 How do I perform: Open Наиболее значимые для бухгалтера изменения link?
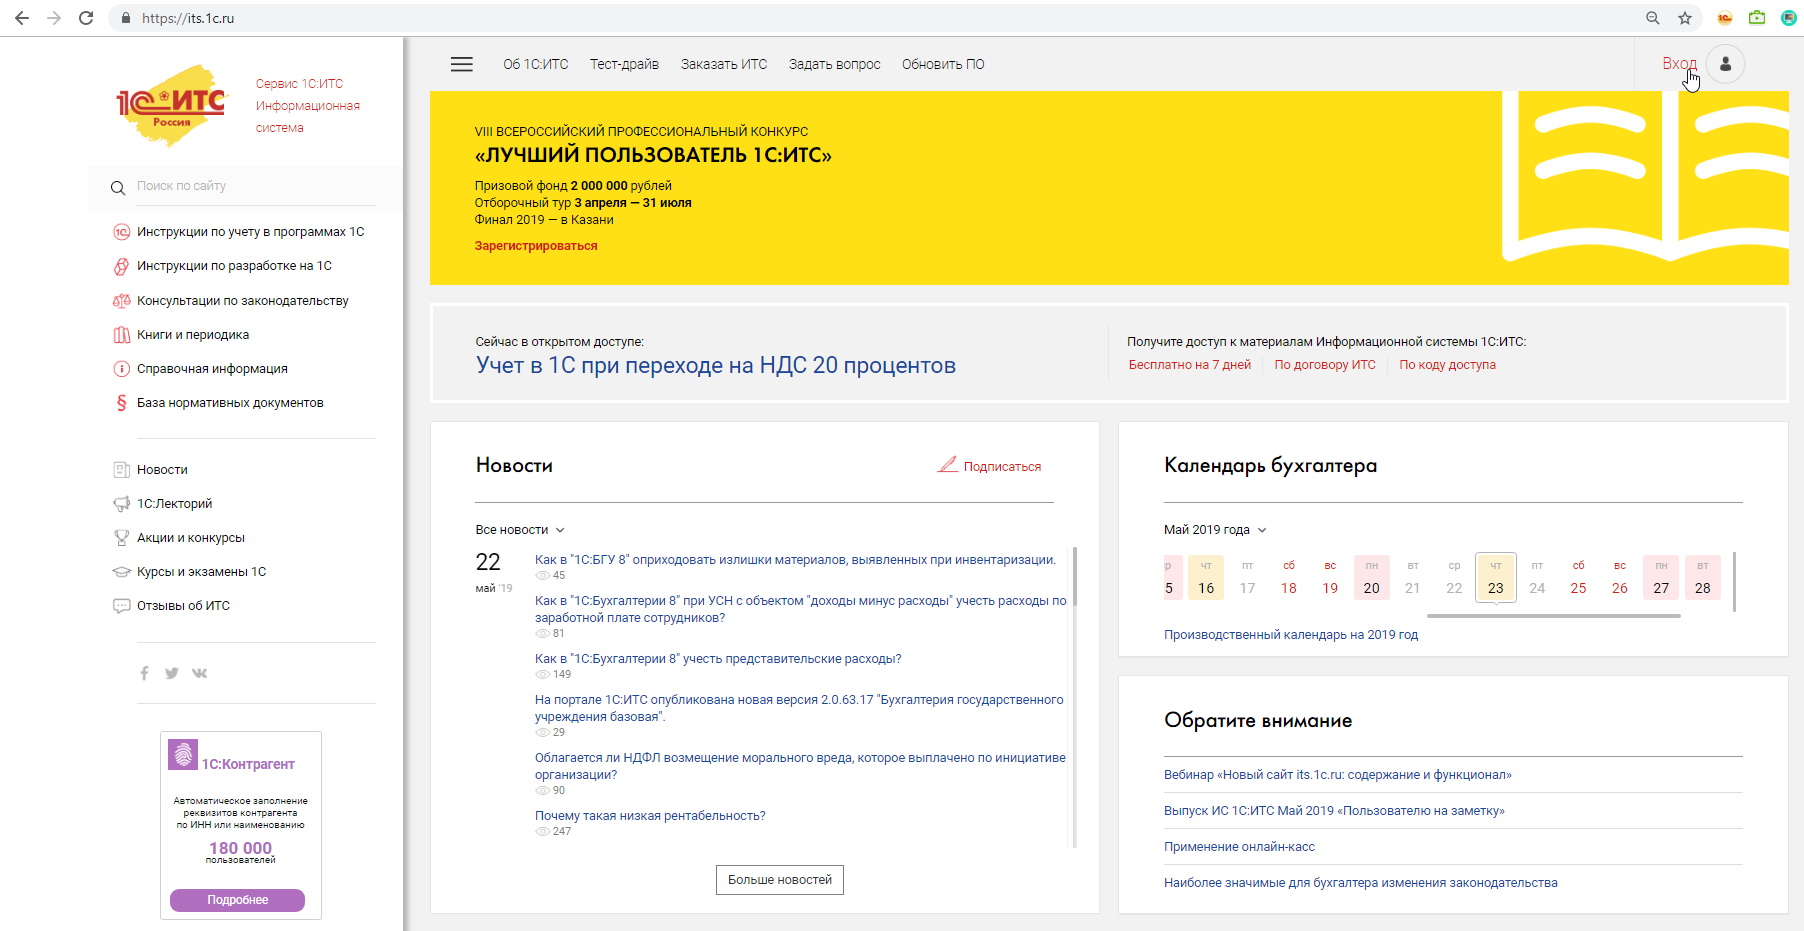click(x=1361, y=883)
